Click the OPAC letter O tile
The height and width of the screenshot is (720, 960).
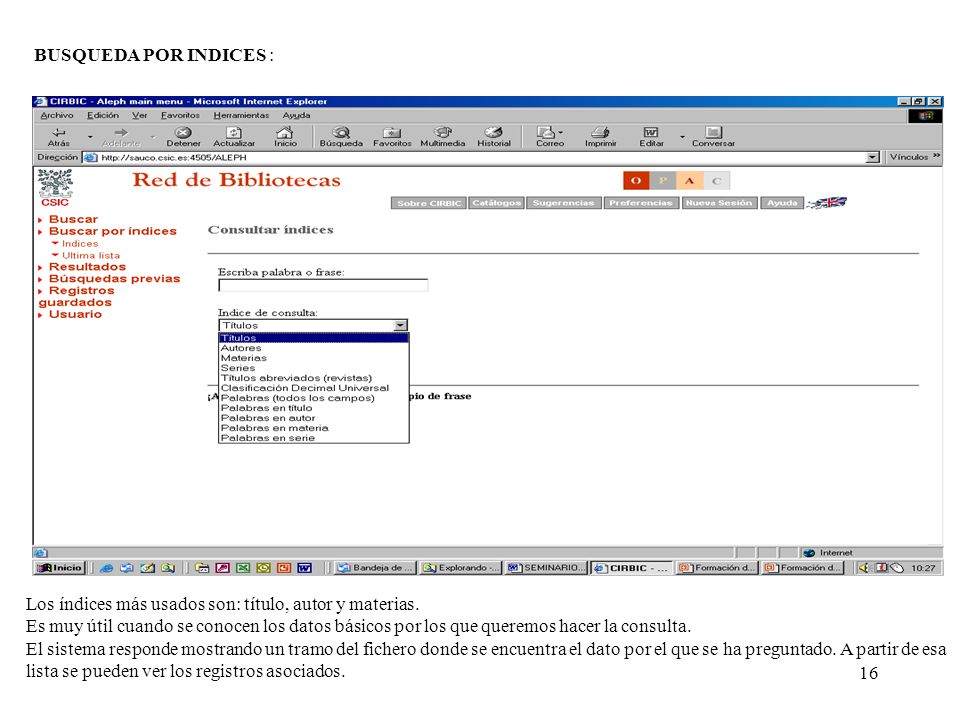(x=636, y=181)
